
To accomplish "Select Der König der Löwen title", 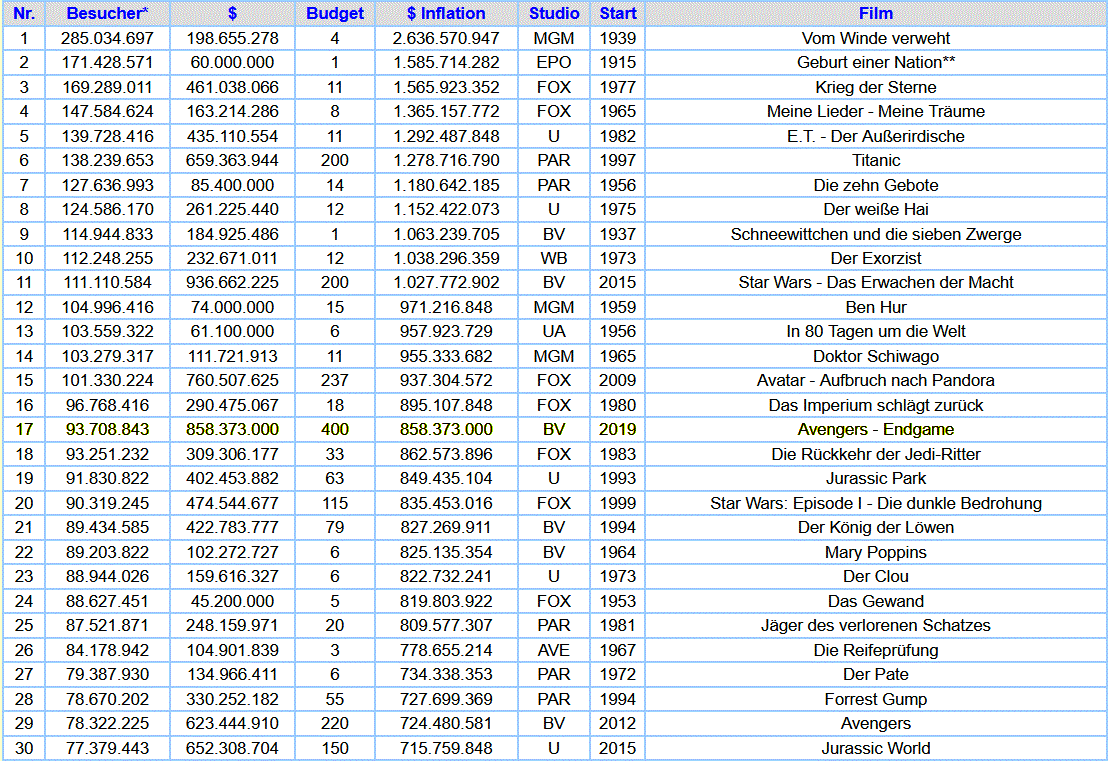I will 876,527.
